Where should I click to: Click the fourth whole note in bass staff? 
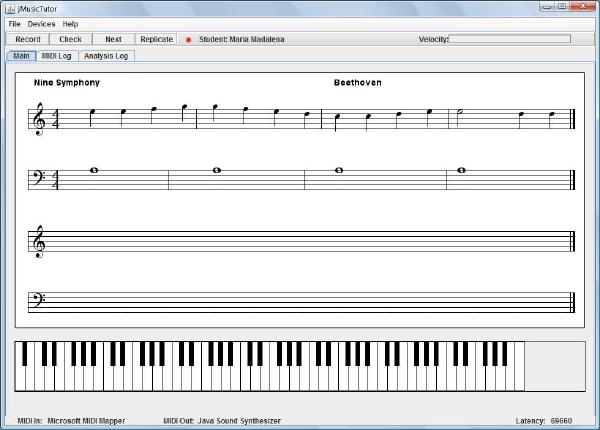point(461,170)
